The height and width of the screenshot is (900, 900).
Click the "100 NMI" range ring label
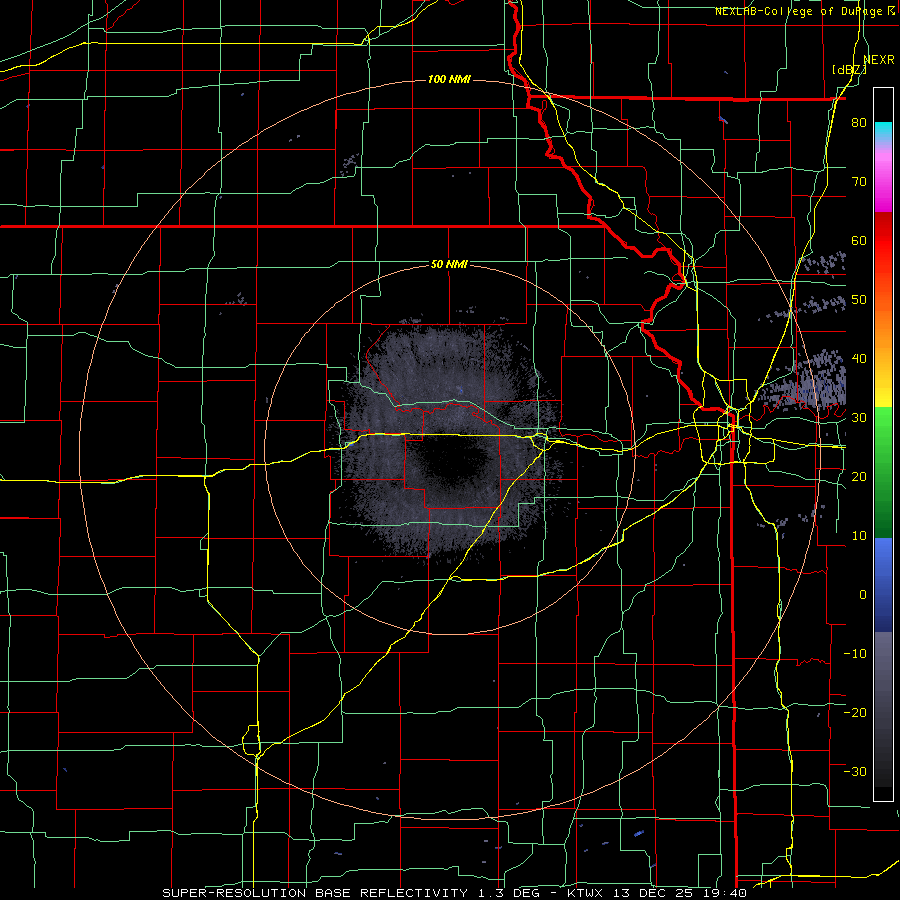(x=449, y=79)
